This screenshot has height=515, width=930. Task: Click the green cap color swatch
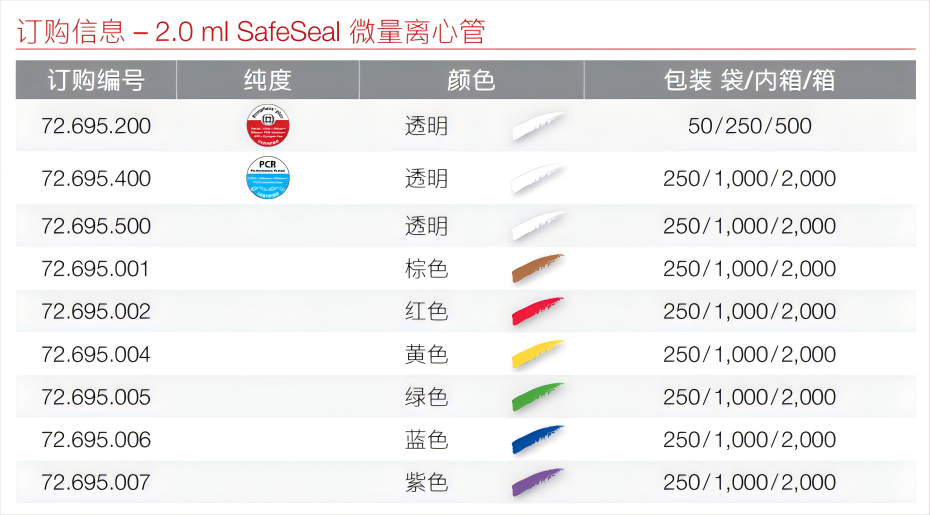tap(537, 397)
